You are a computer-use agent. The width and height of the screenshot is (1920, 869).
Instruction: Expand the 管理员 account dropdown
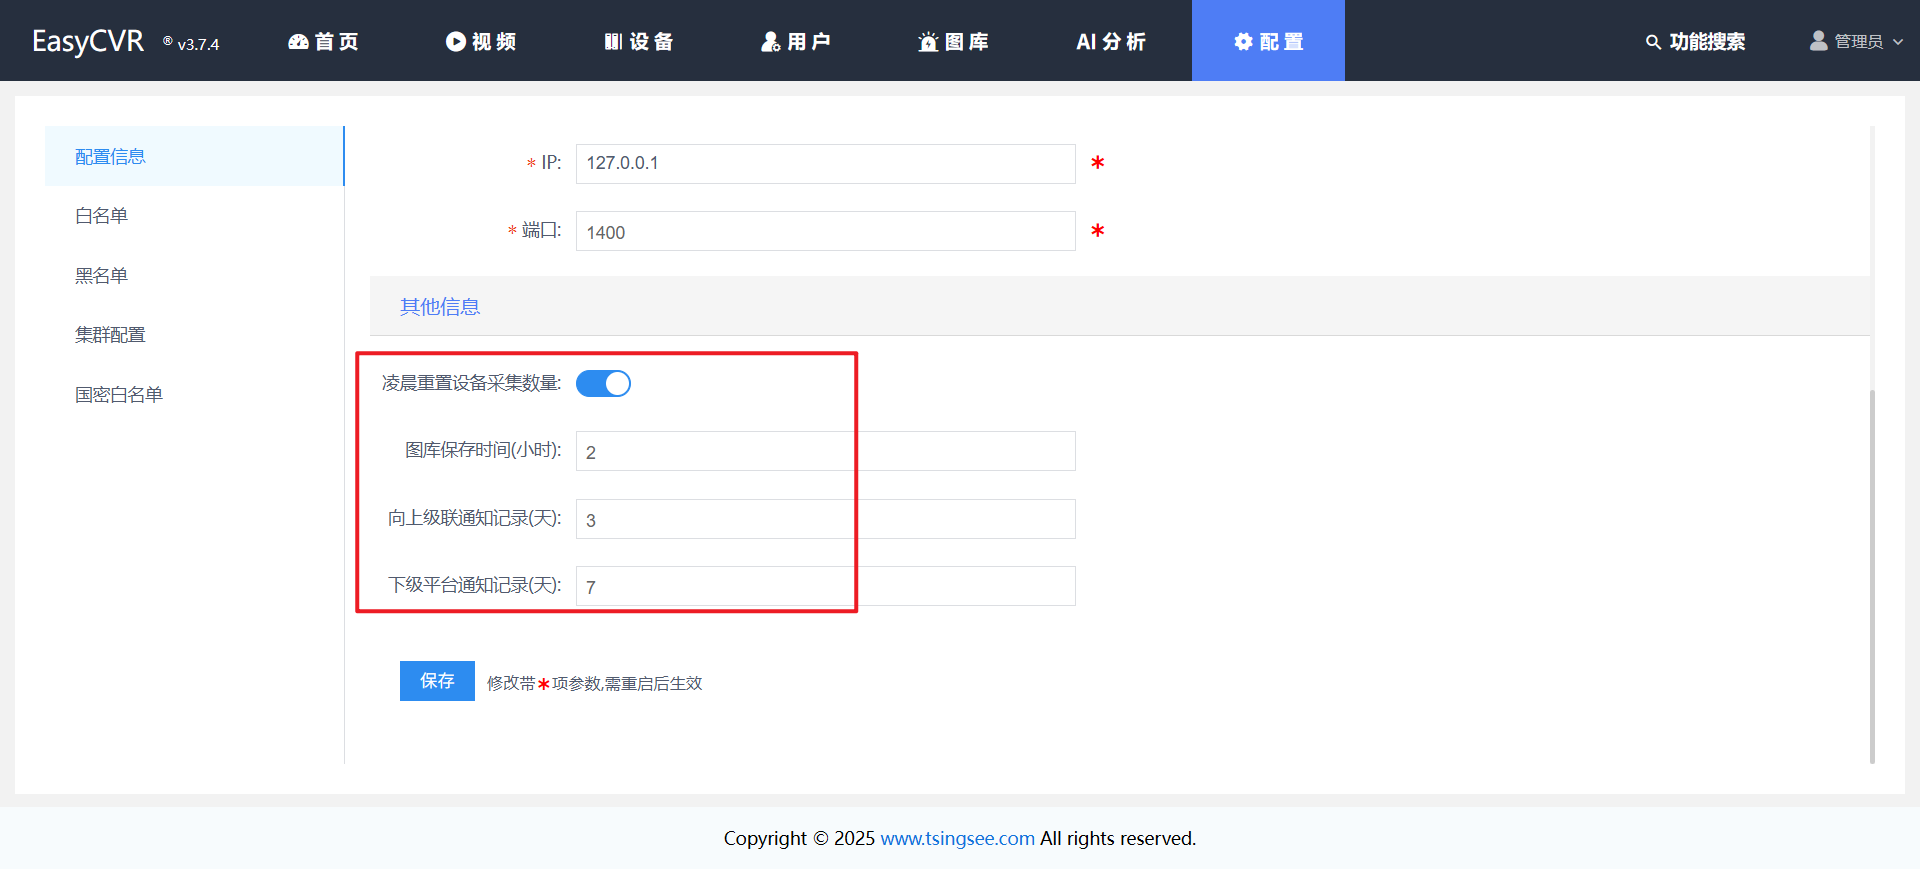[x=1857, y=41]
